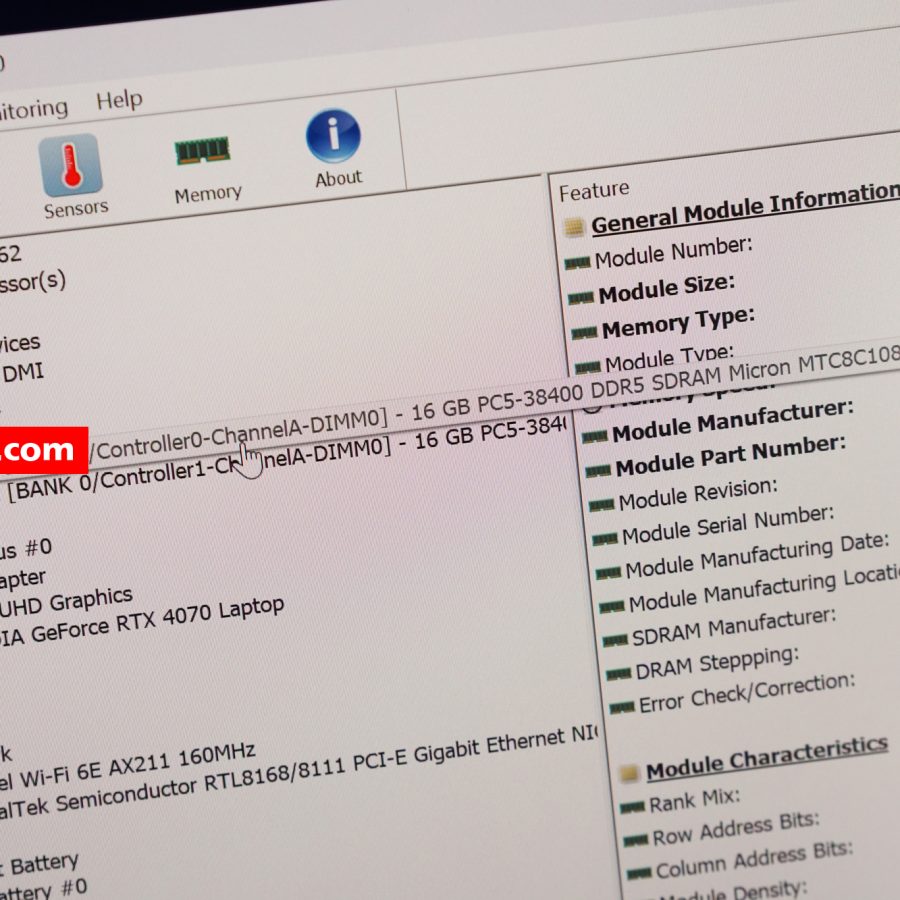Click the chip icon beside DRAM Steppping

point(619,674)
